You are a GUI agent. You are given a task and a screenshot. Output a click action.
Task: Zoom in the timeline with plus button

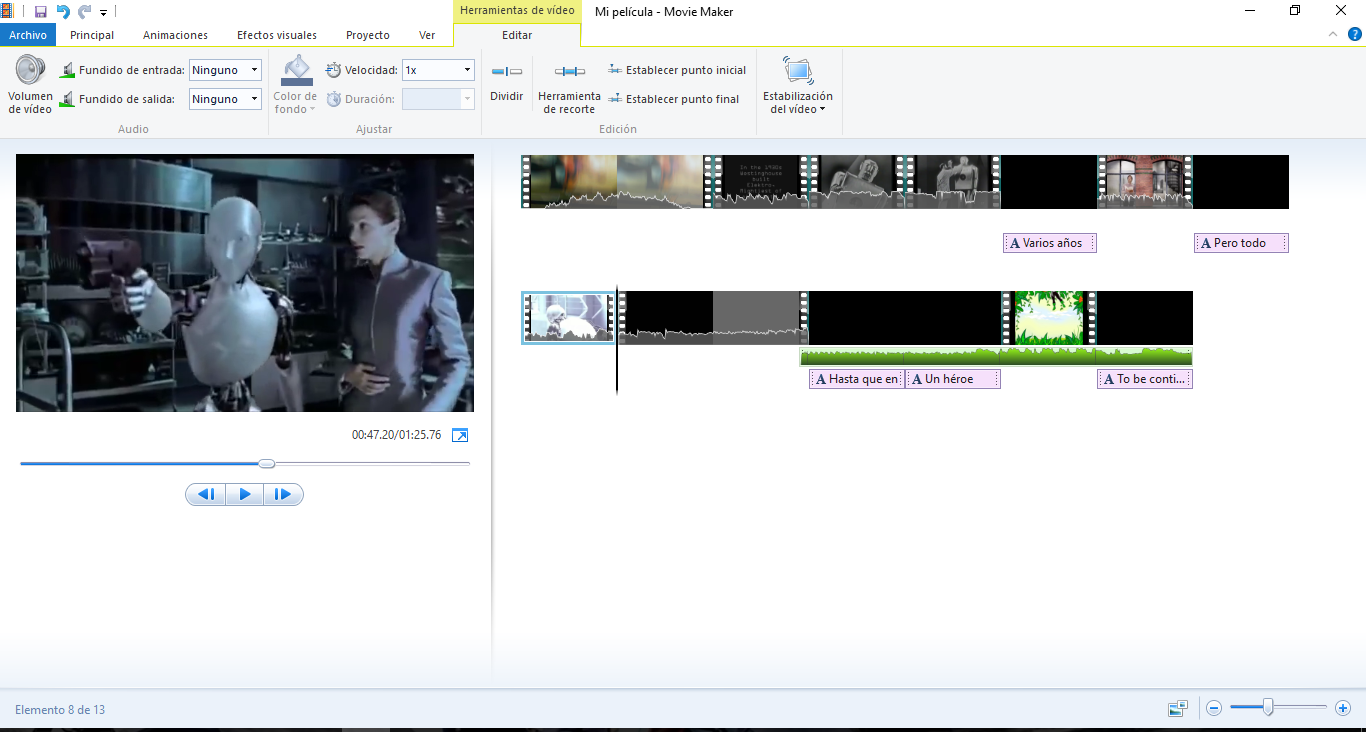click(1343, 708)
